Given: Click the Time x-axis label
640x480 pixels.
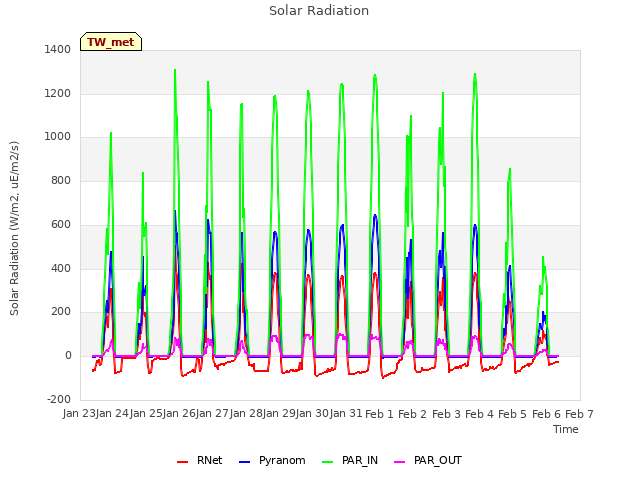Looking at the screenshot, I should coord(566,429).
